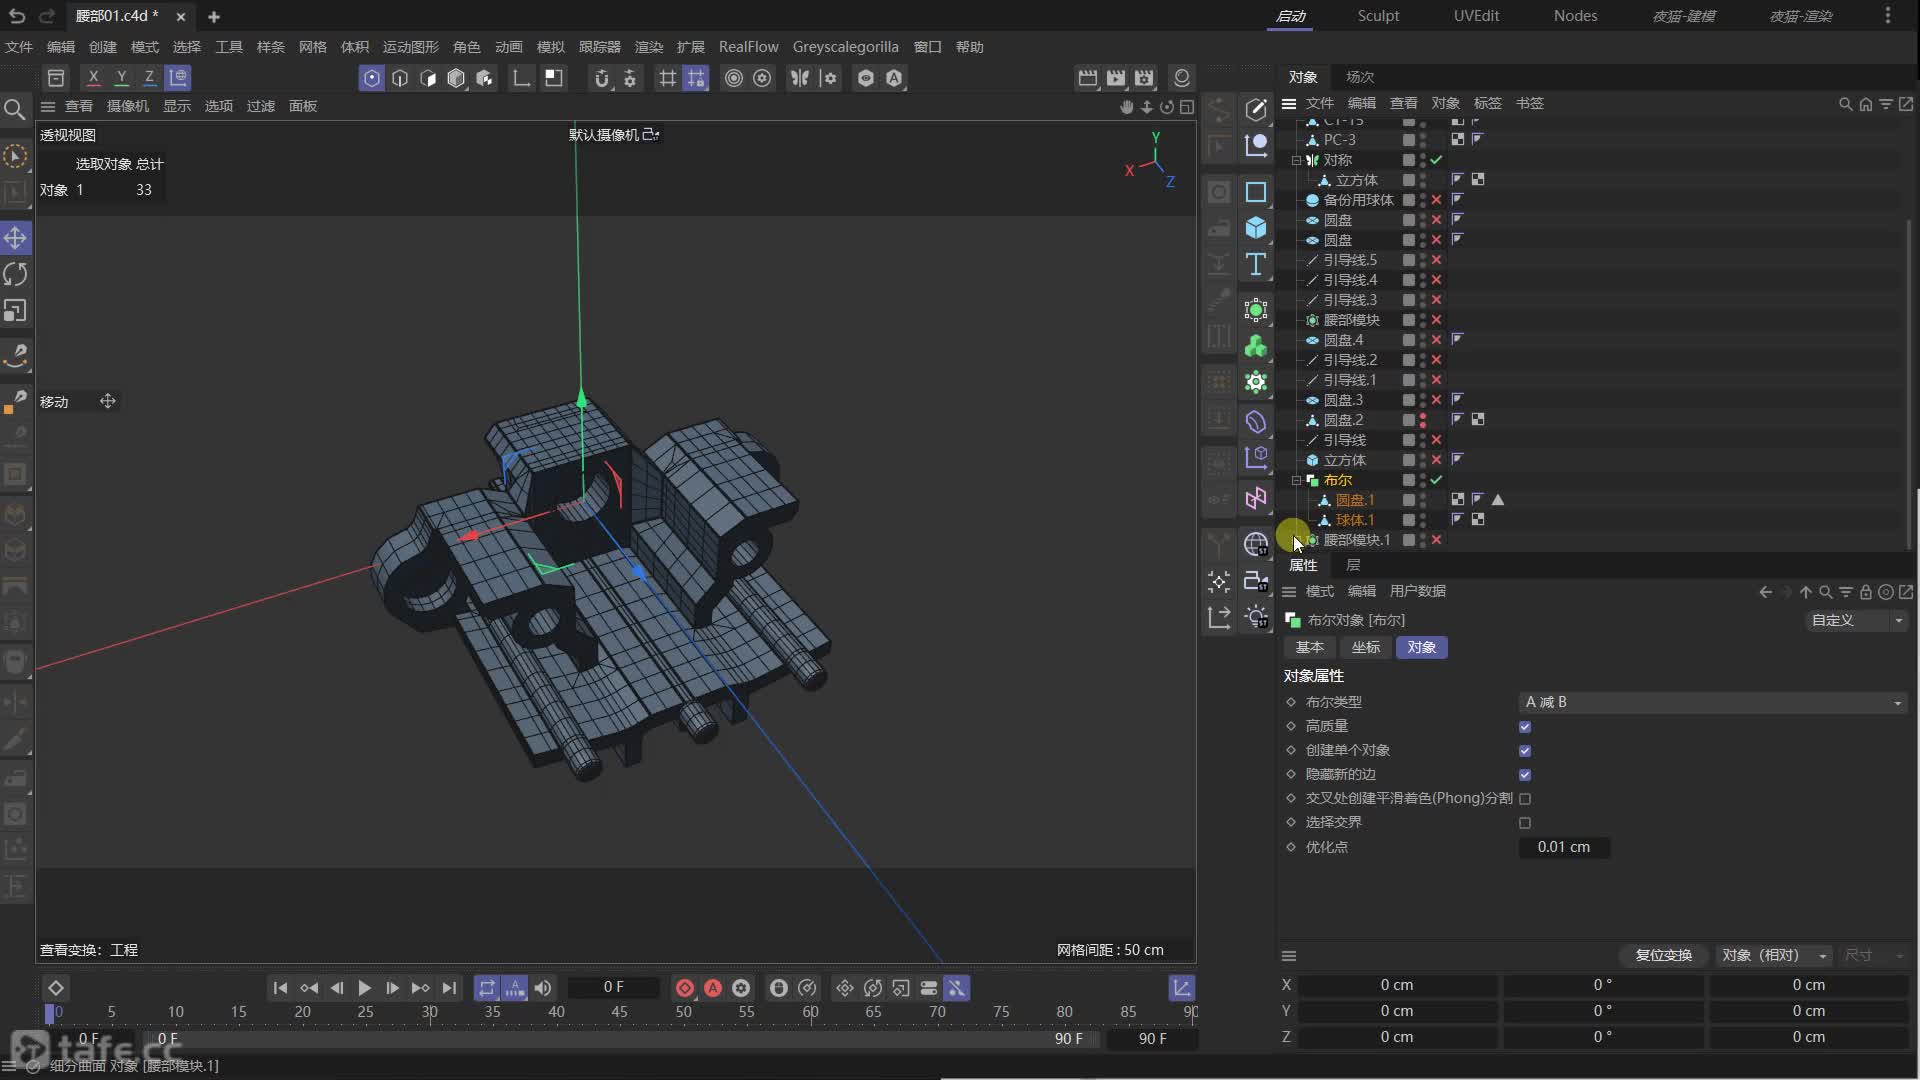Click the 基本 attribute button

(1309, 647)
